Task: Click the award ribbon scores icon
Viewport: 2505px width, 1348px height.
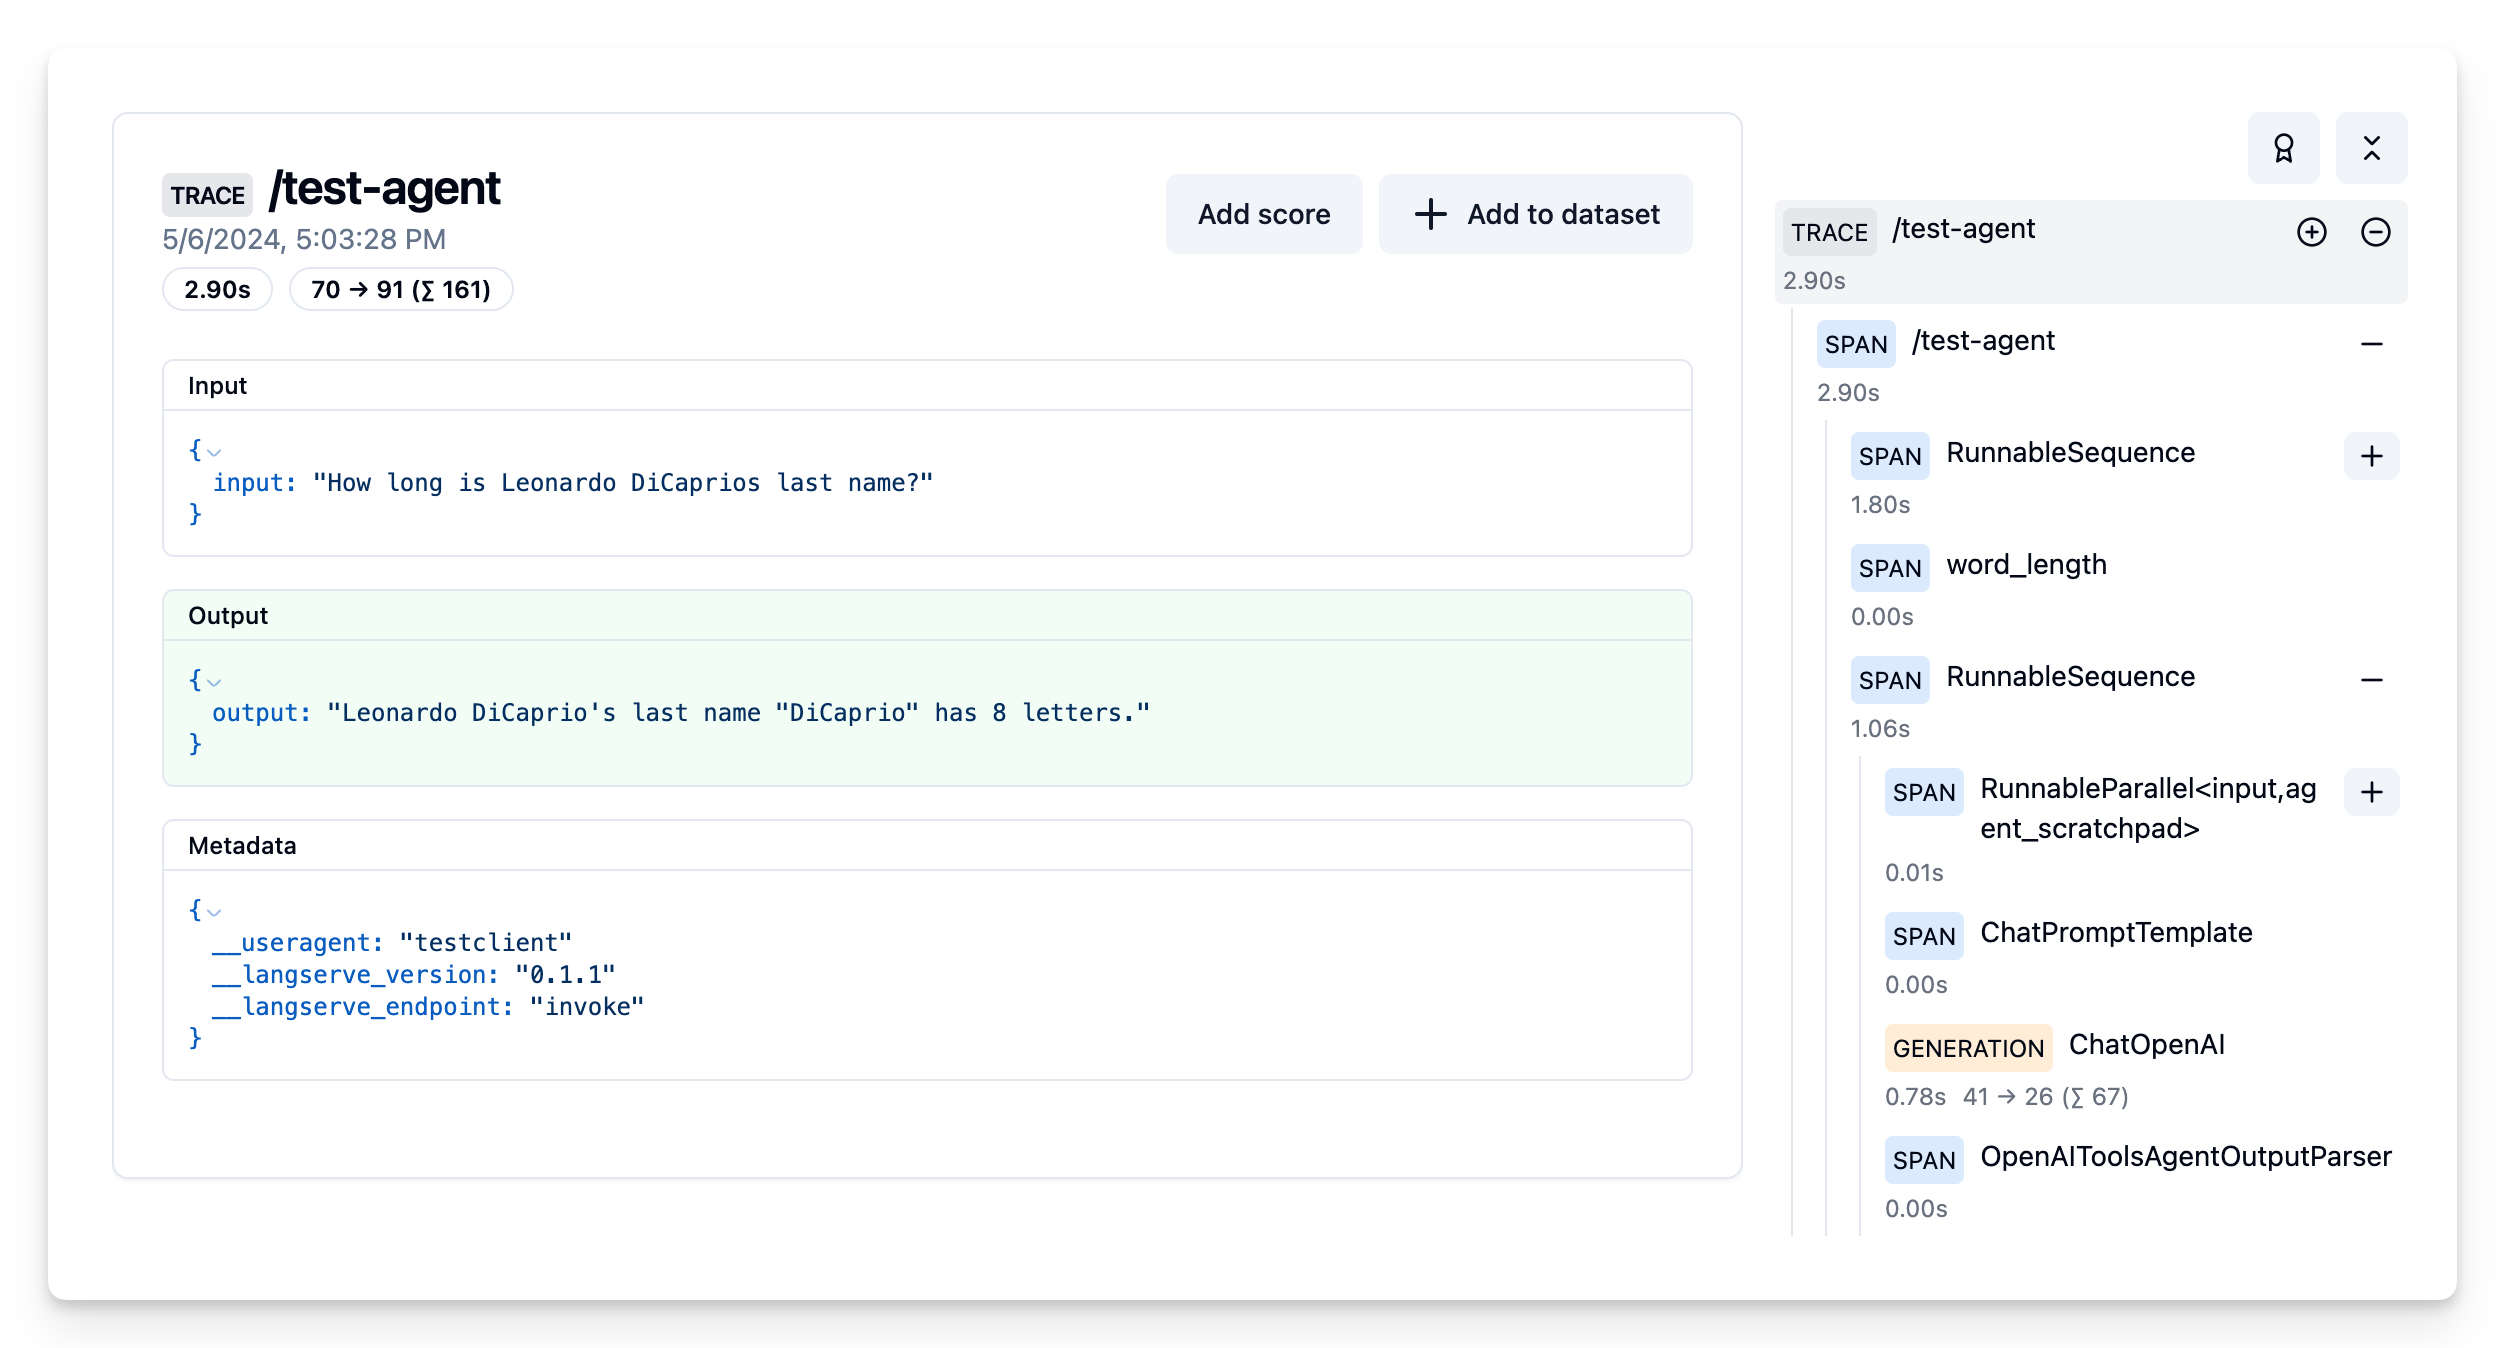Action: coord(2283,148)
